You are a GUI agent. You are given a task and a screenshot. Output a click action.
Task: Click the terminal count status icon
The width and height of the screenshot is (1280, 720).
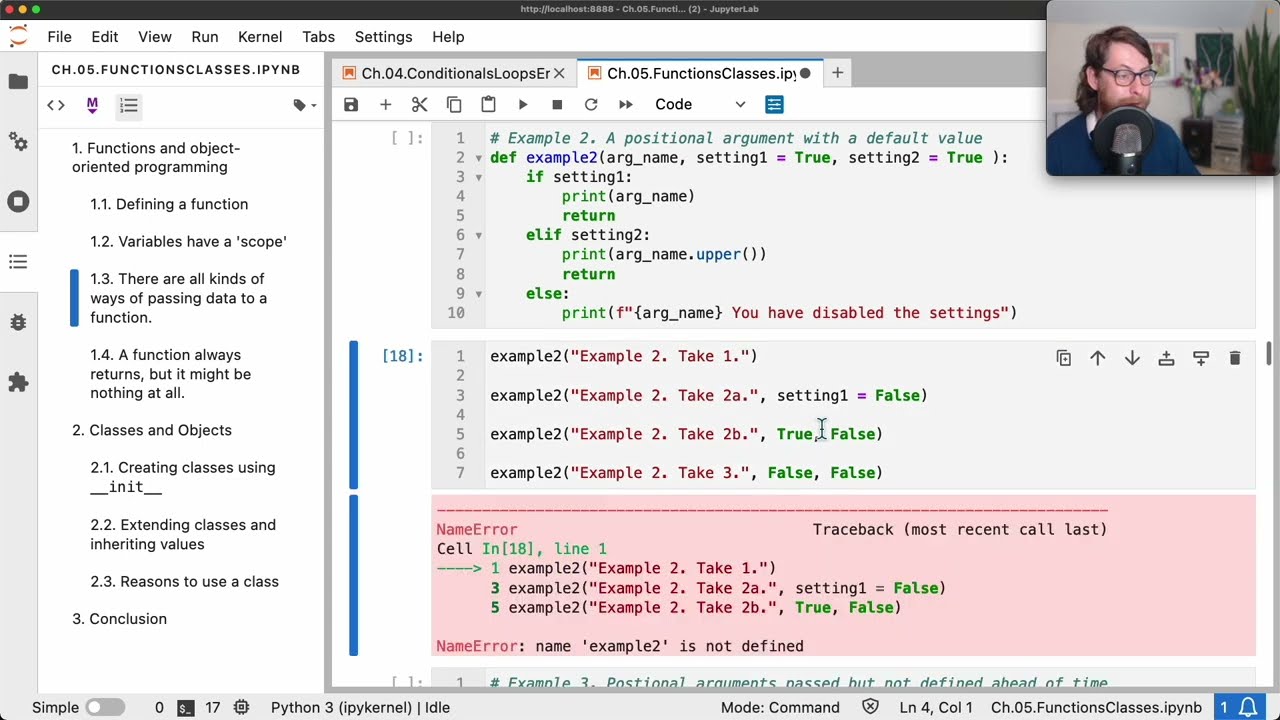pyautogui.click(x=186, y=707)
